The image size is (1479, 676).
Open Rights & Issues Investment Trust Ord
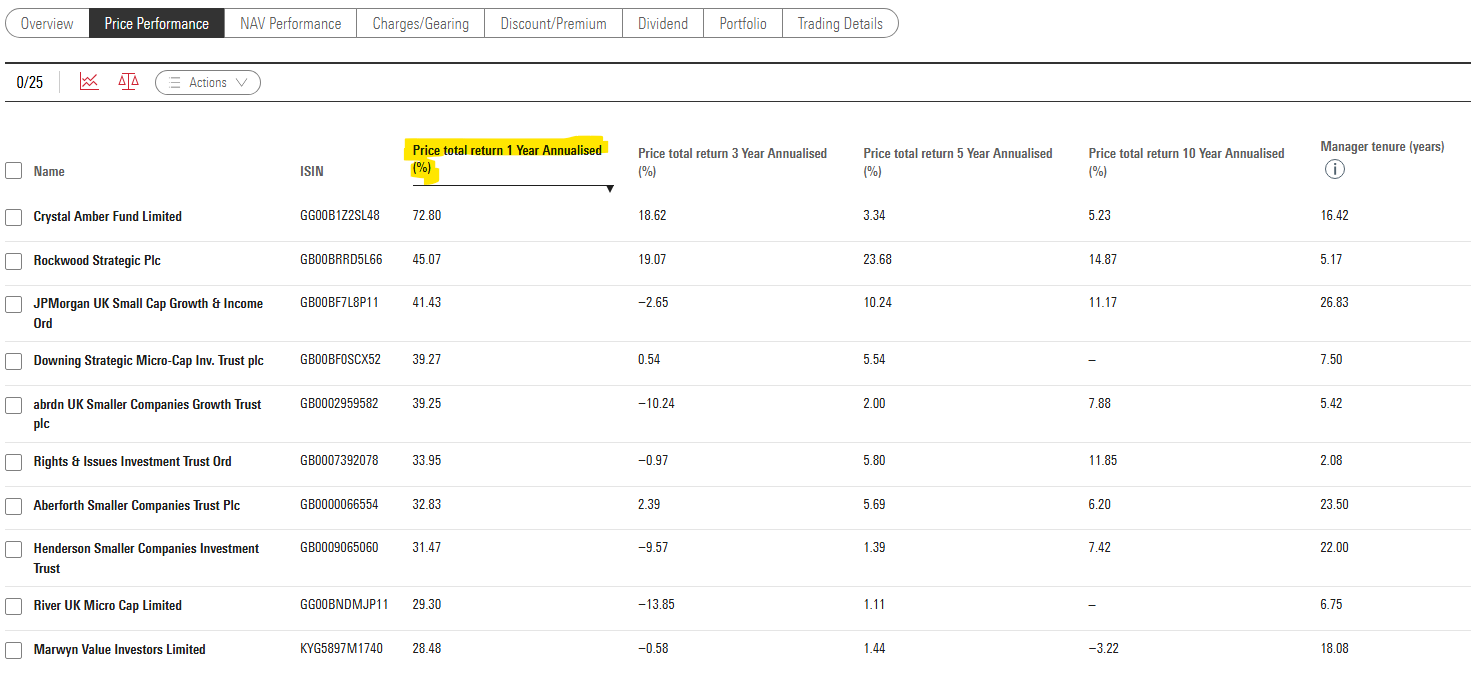(x=133, y=461)
